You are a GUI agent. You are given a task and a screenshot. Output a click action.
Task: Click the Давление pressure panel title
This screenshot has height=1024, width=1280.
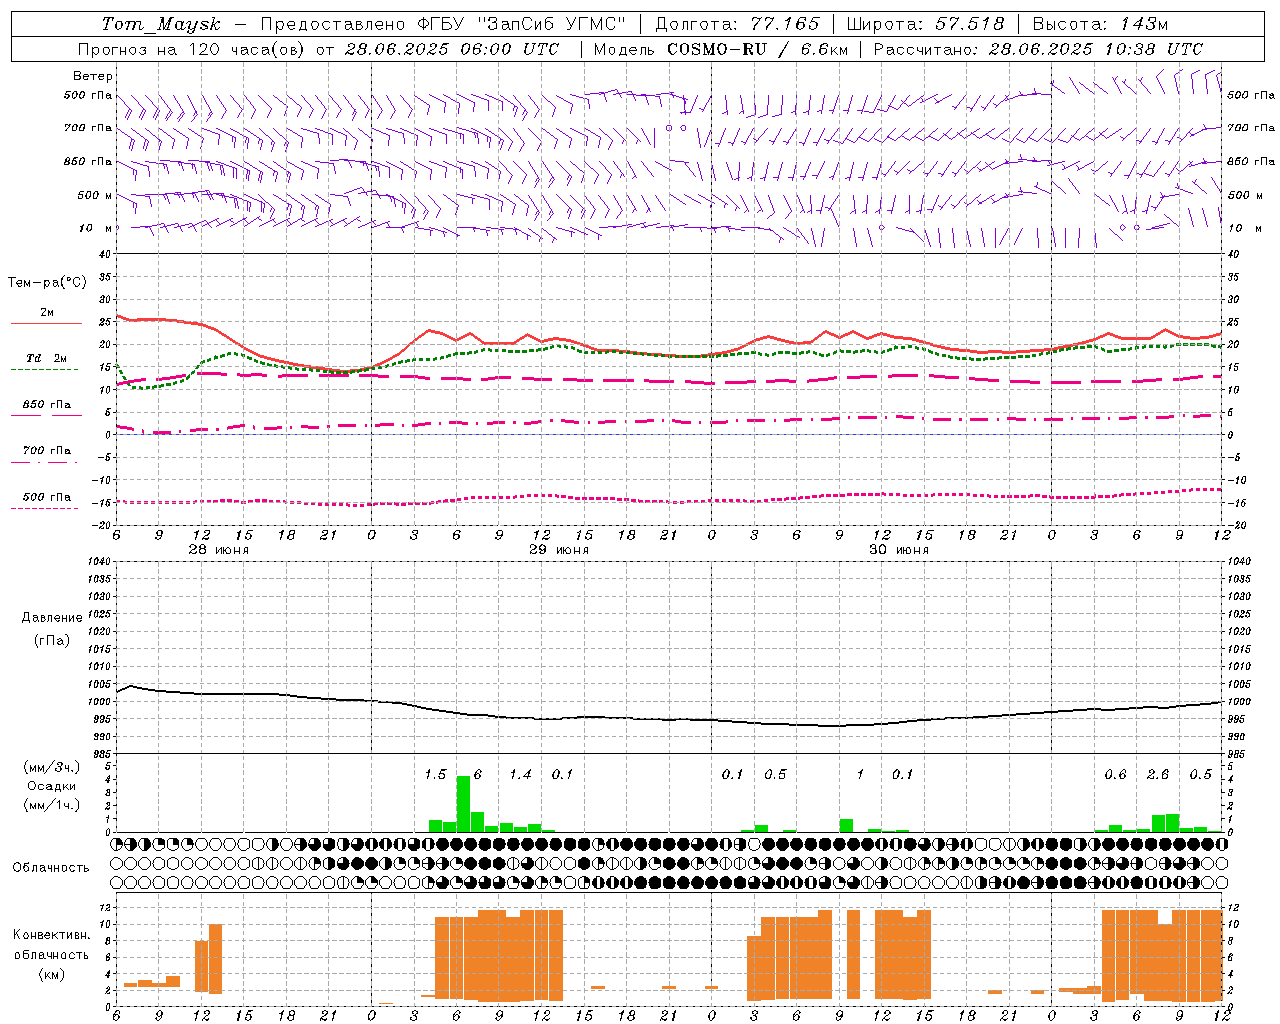point(51,618)
